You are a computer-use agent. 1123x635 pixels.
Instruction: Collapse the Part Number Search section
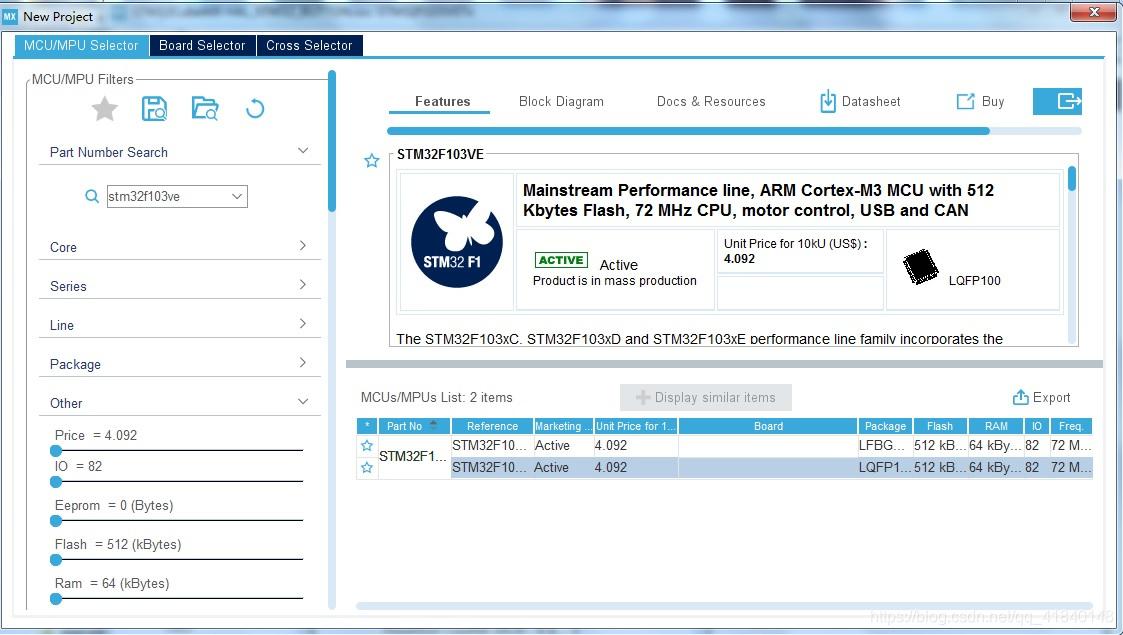click(x=303, y=151)
